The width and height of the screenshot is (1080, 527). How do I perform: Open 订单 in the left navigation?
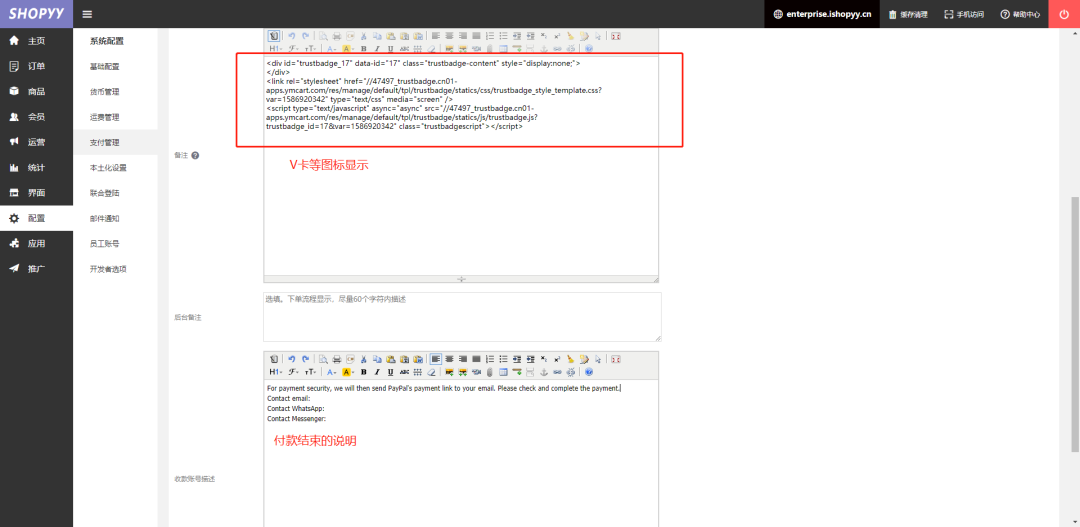(x=36, y=66)
